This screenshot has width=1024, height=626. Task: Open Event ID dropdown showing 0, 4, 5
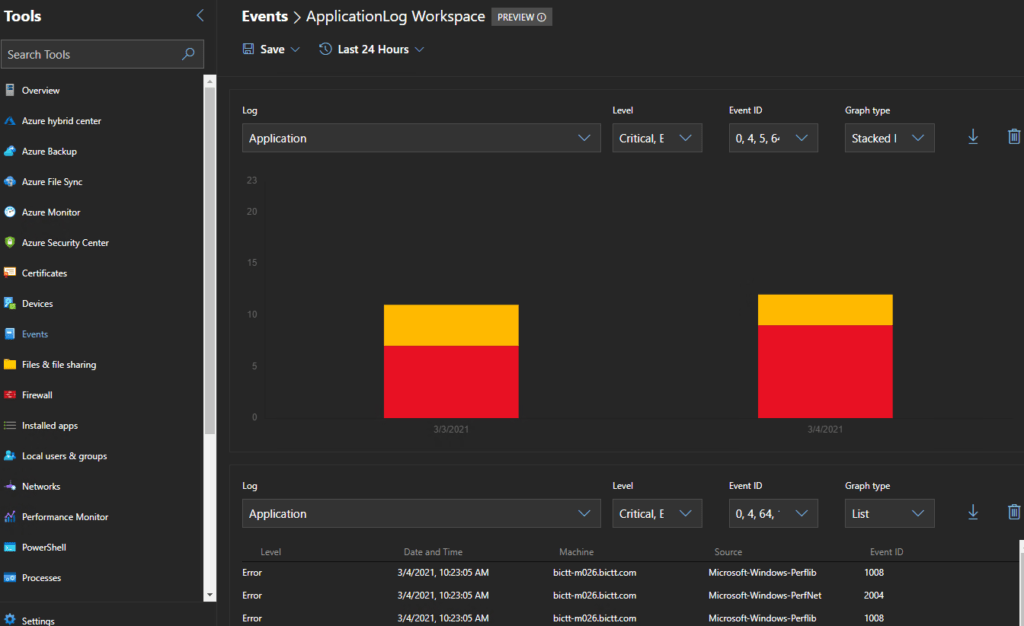click(773, 138)
